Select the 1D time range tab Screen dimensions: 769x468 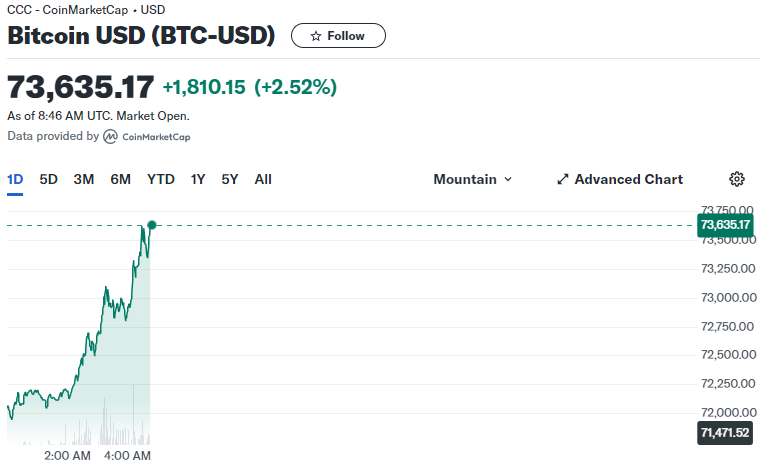tap(15, 180)
